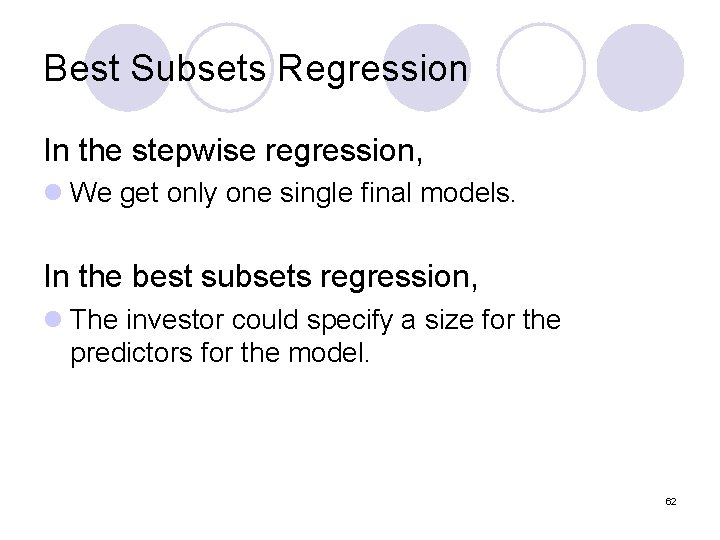This screenshot has height=540, width=720.
Task: Select heading "In the stepwise regression,"
Action: (234, 151)
